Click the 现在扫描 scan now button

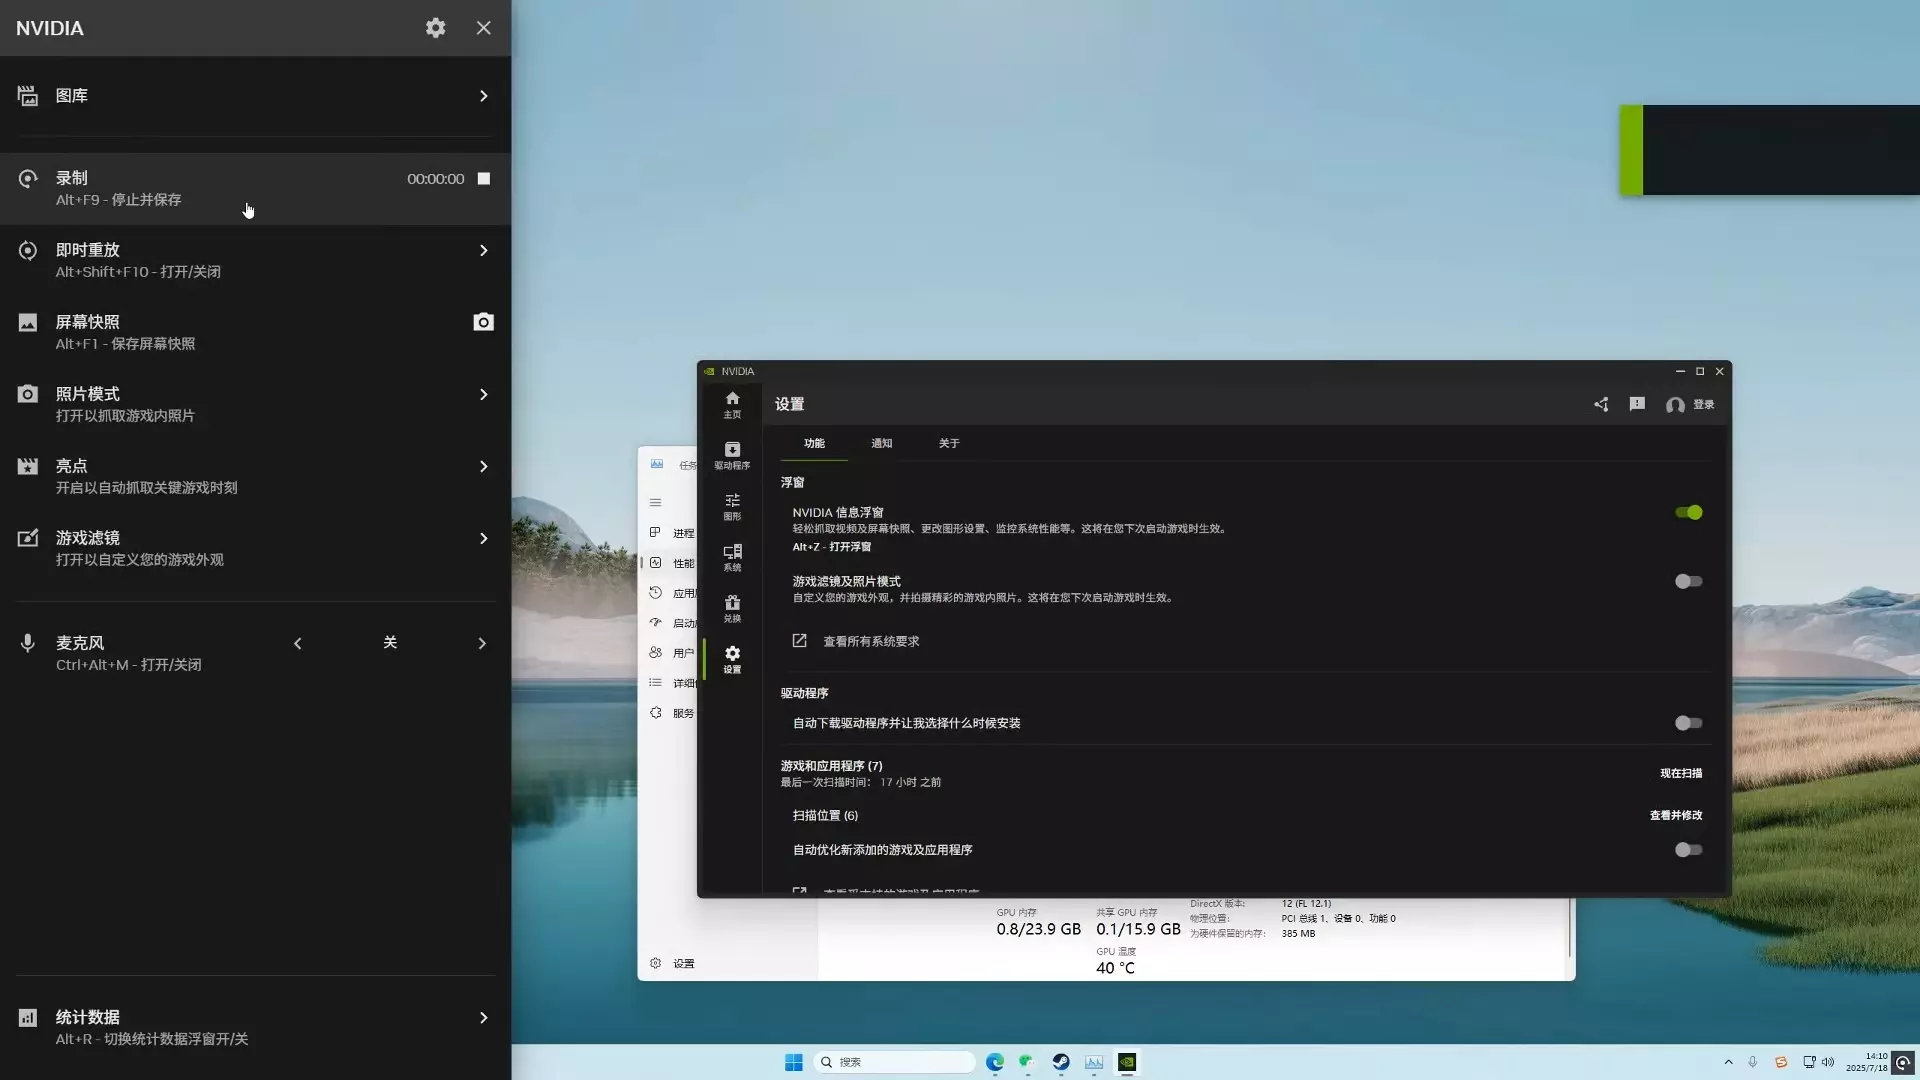pos(1681,773)
